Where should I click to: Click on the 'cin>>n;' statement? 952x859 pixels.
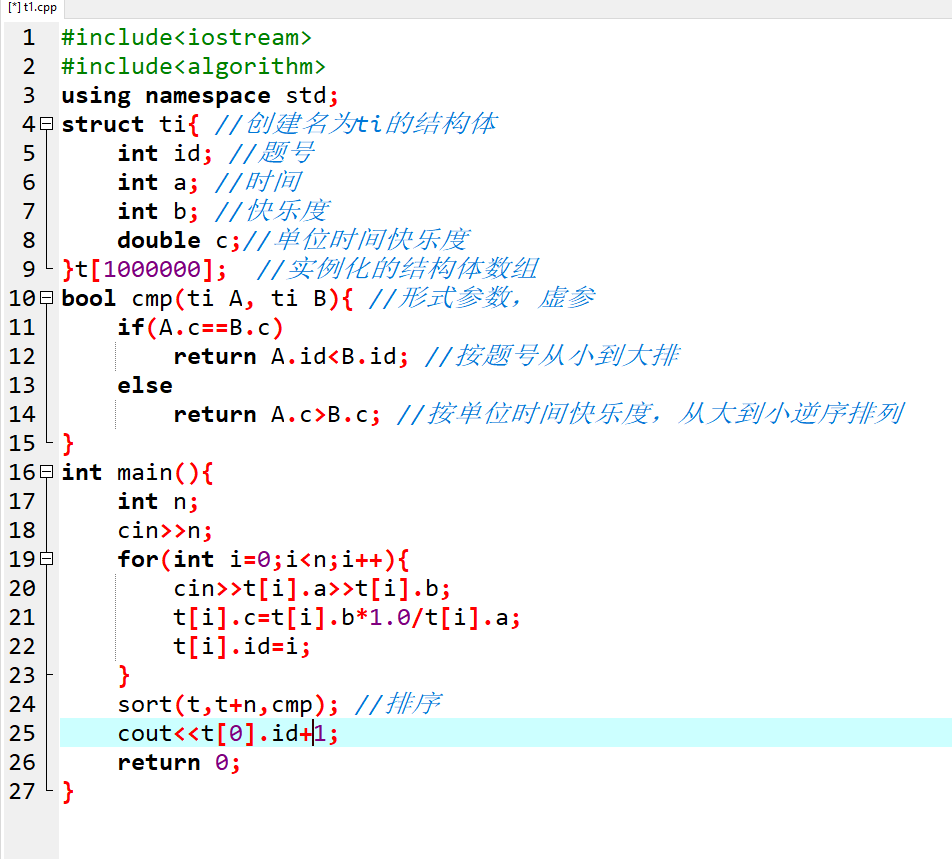click(x=165, y=531)
